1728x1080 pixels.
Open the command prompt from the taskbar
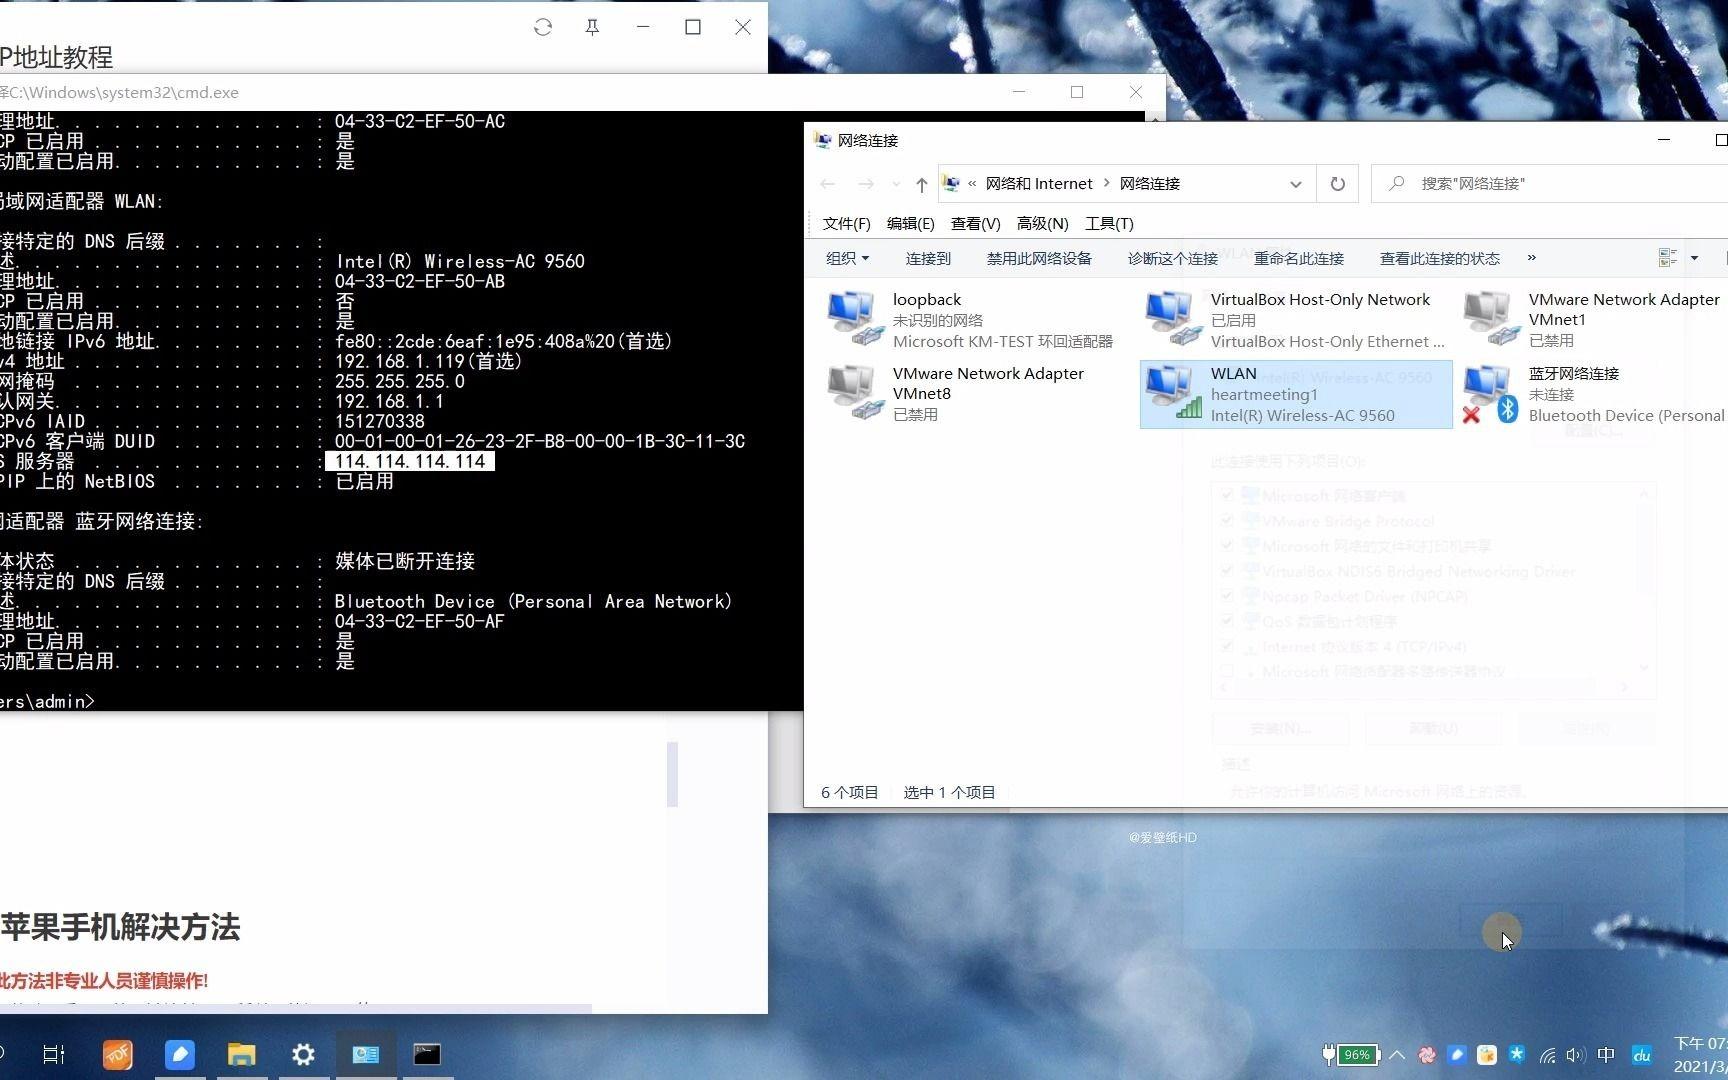pyautogui.click(x=427, y=1053)
